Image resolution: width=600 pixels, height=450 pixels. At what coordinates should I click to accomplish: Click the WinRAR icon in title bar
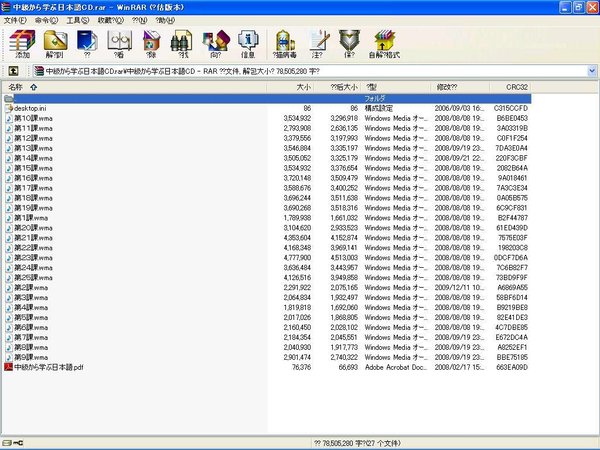[6, 7]
